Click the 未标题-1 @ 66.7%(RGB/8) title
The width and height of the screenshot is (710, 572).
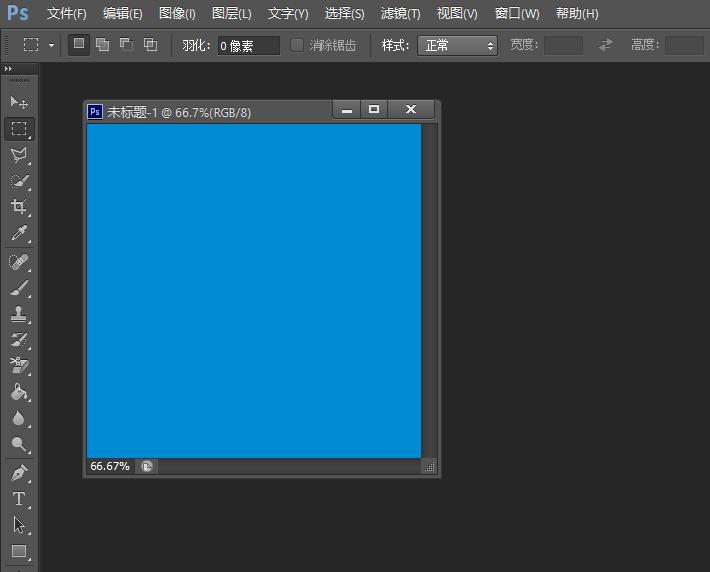pos(179,112)
